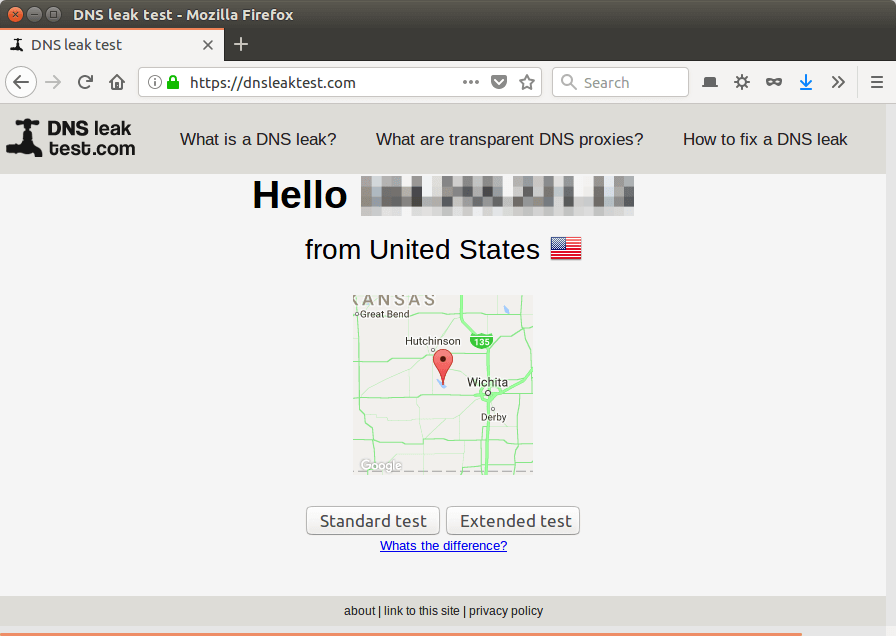Open 'Whats the difference?' link
The width and height of the screenshot is (896, 636).
(x=443, y=546)
